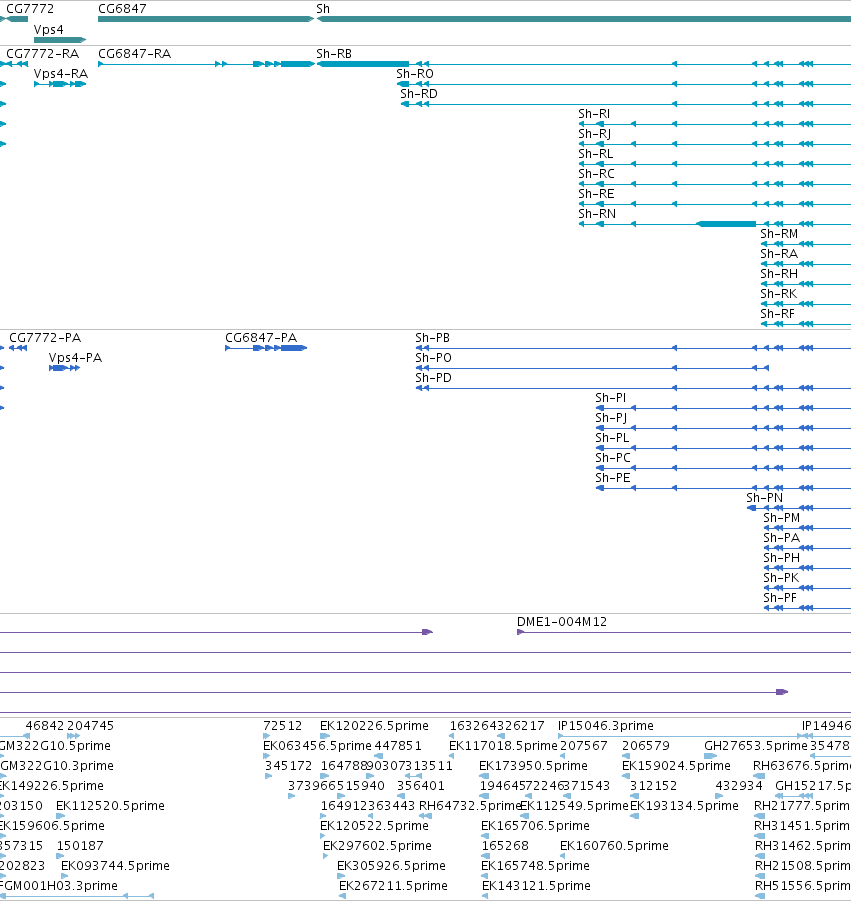The height and width of the screenshot is (901, 851).
Task: Select the Sh-PJ protein label
Action: tap(611, 418)
